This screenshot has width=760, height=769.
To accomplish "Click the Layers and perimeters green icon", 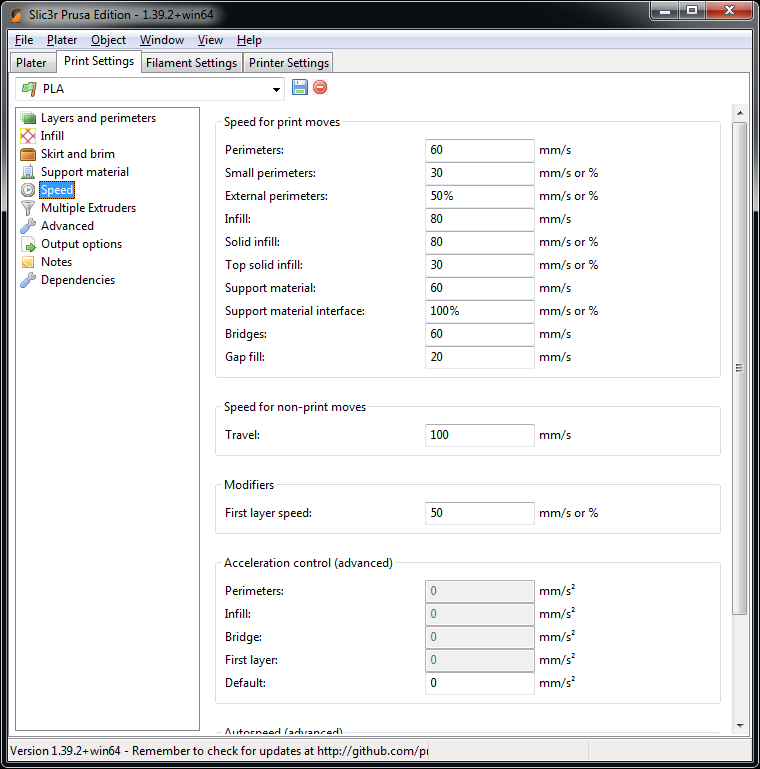I will click(x=28, y=118).
